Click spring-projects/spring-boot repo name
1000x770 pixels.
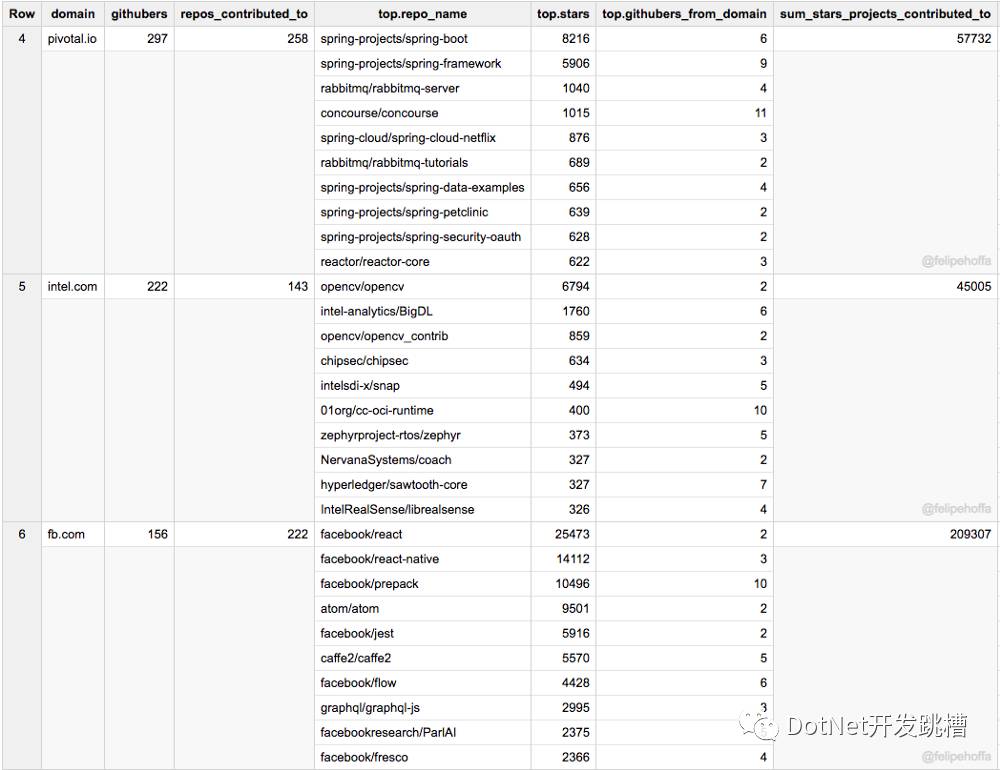393,39
